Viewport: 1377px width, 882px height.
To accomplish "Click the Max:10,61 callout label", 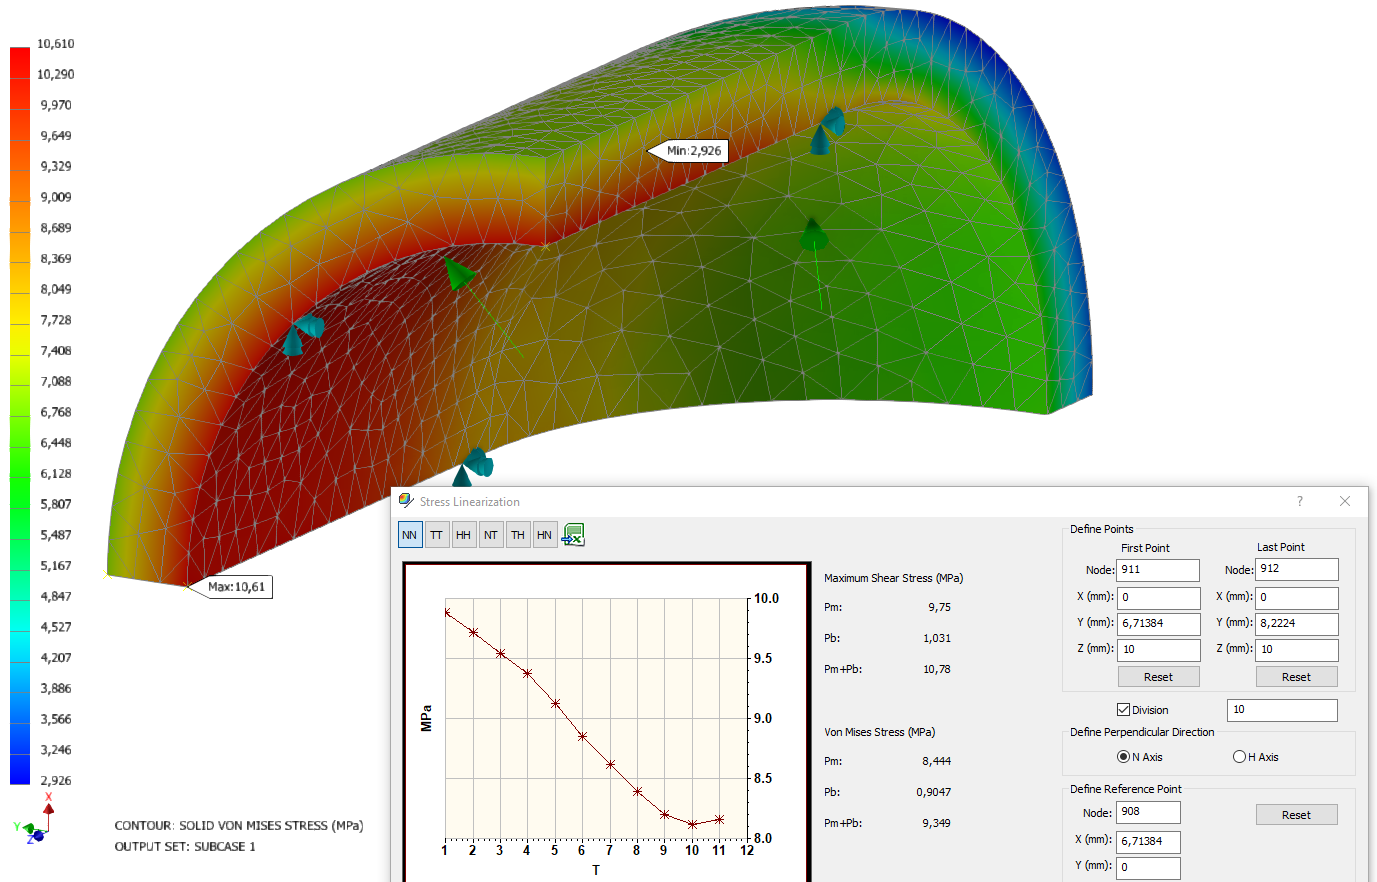I will (237, 587).
